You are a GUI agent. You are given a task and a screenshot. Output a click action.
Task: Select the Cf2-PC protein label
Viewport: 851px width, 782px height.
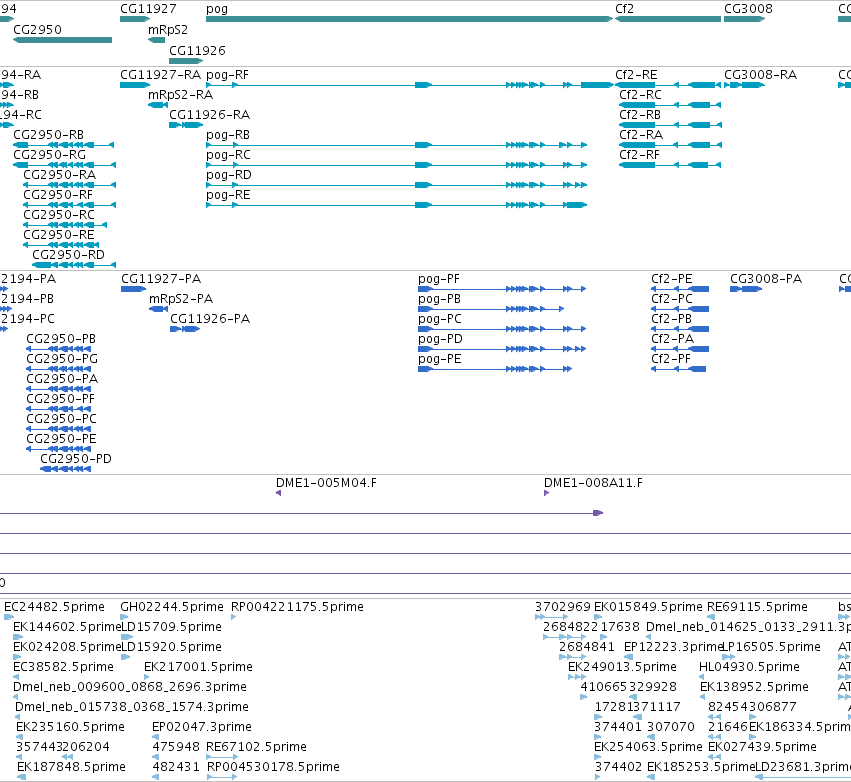(x=672, y=299)
